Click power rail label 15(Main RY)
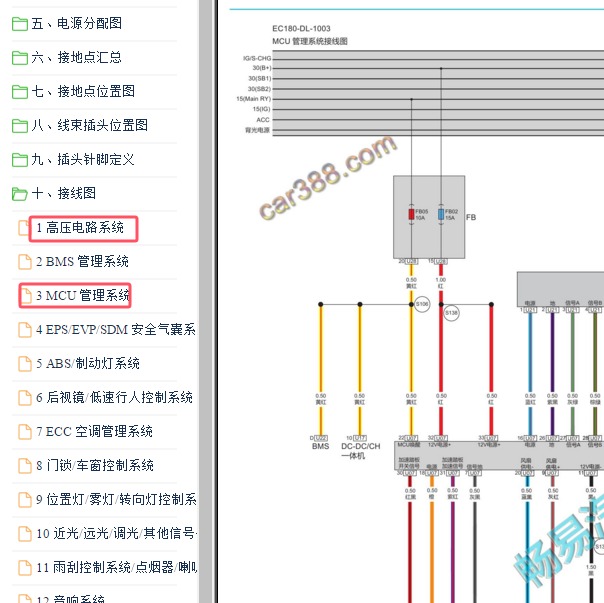Screen dimensions: 604x603 point(253,99)
